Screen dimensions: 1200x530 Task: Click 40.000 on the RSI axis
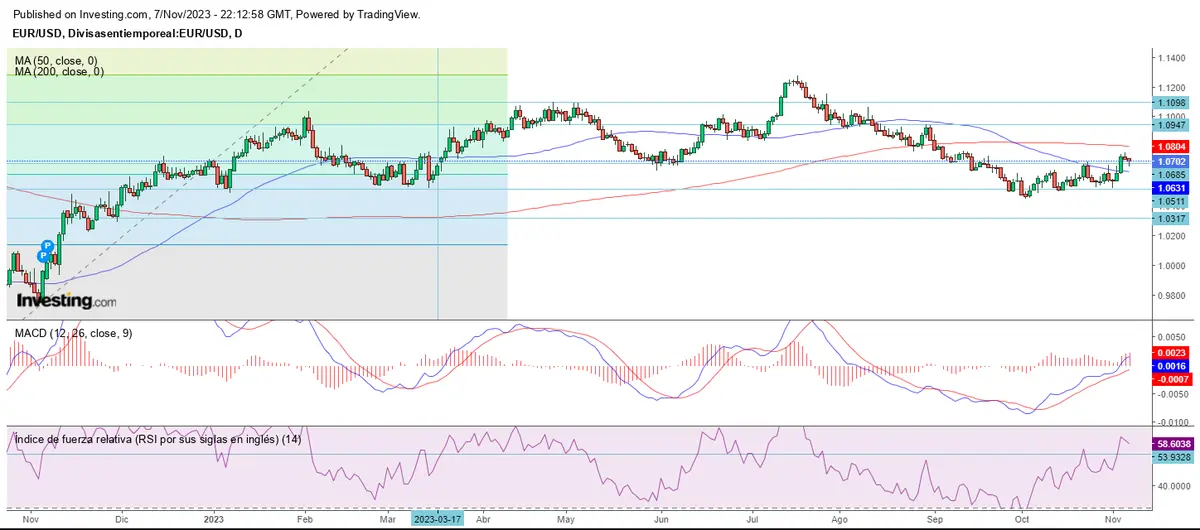1174,486
